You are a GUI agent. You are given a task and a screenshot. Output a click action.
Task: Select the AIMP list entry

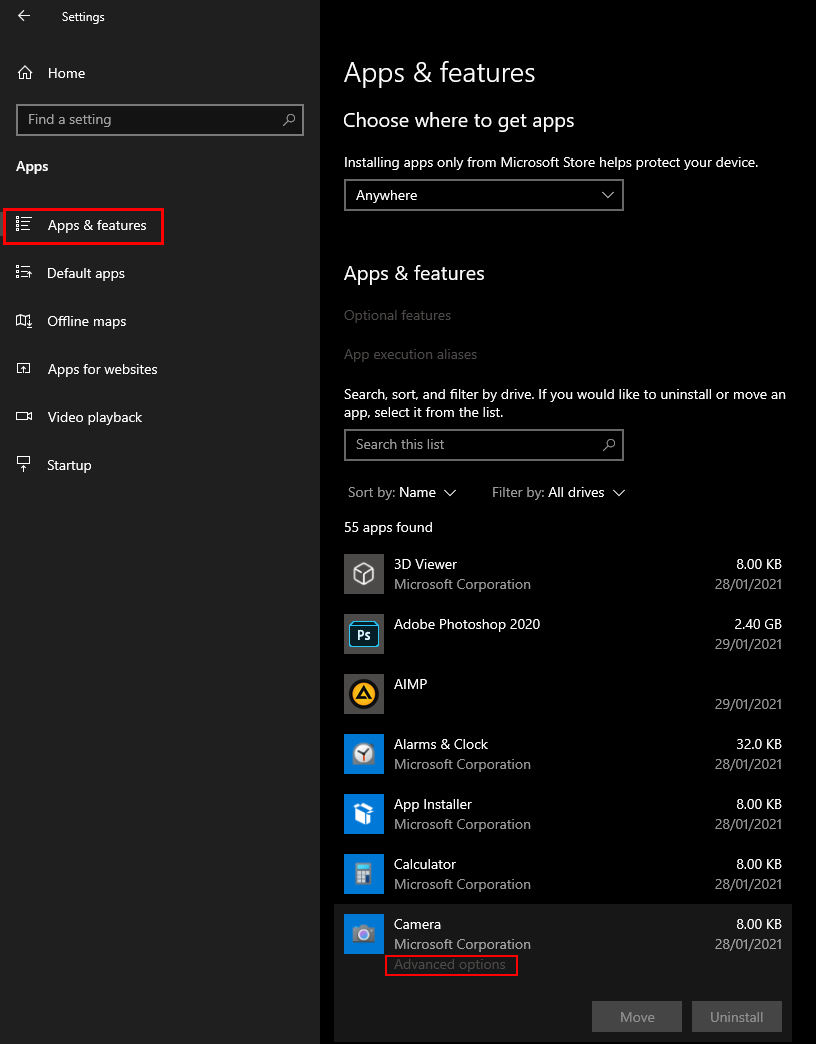click(x=563, y=694)
